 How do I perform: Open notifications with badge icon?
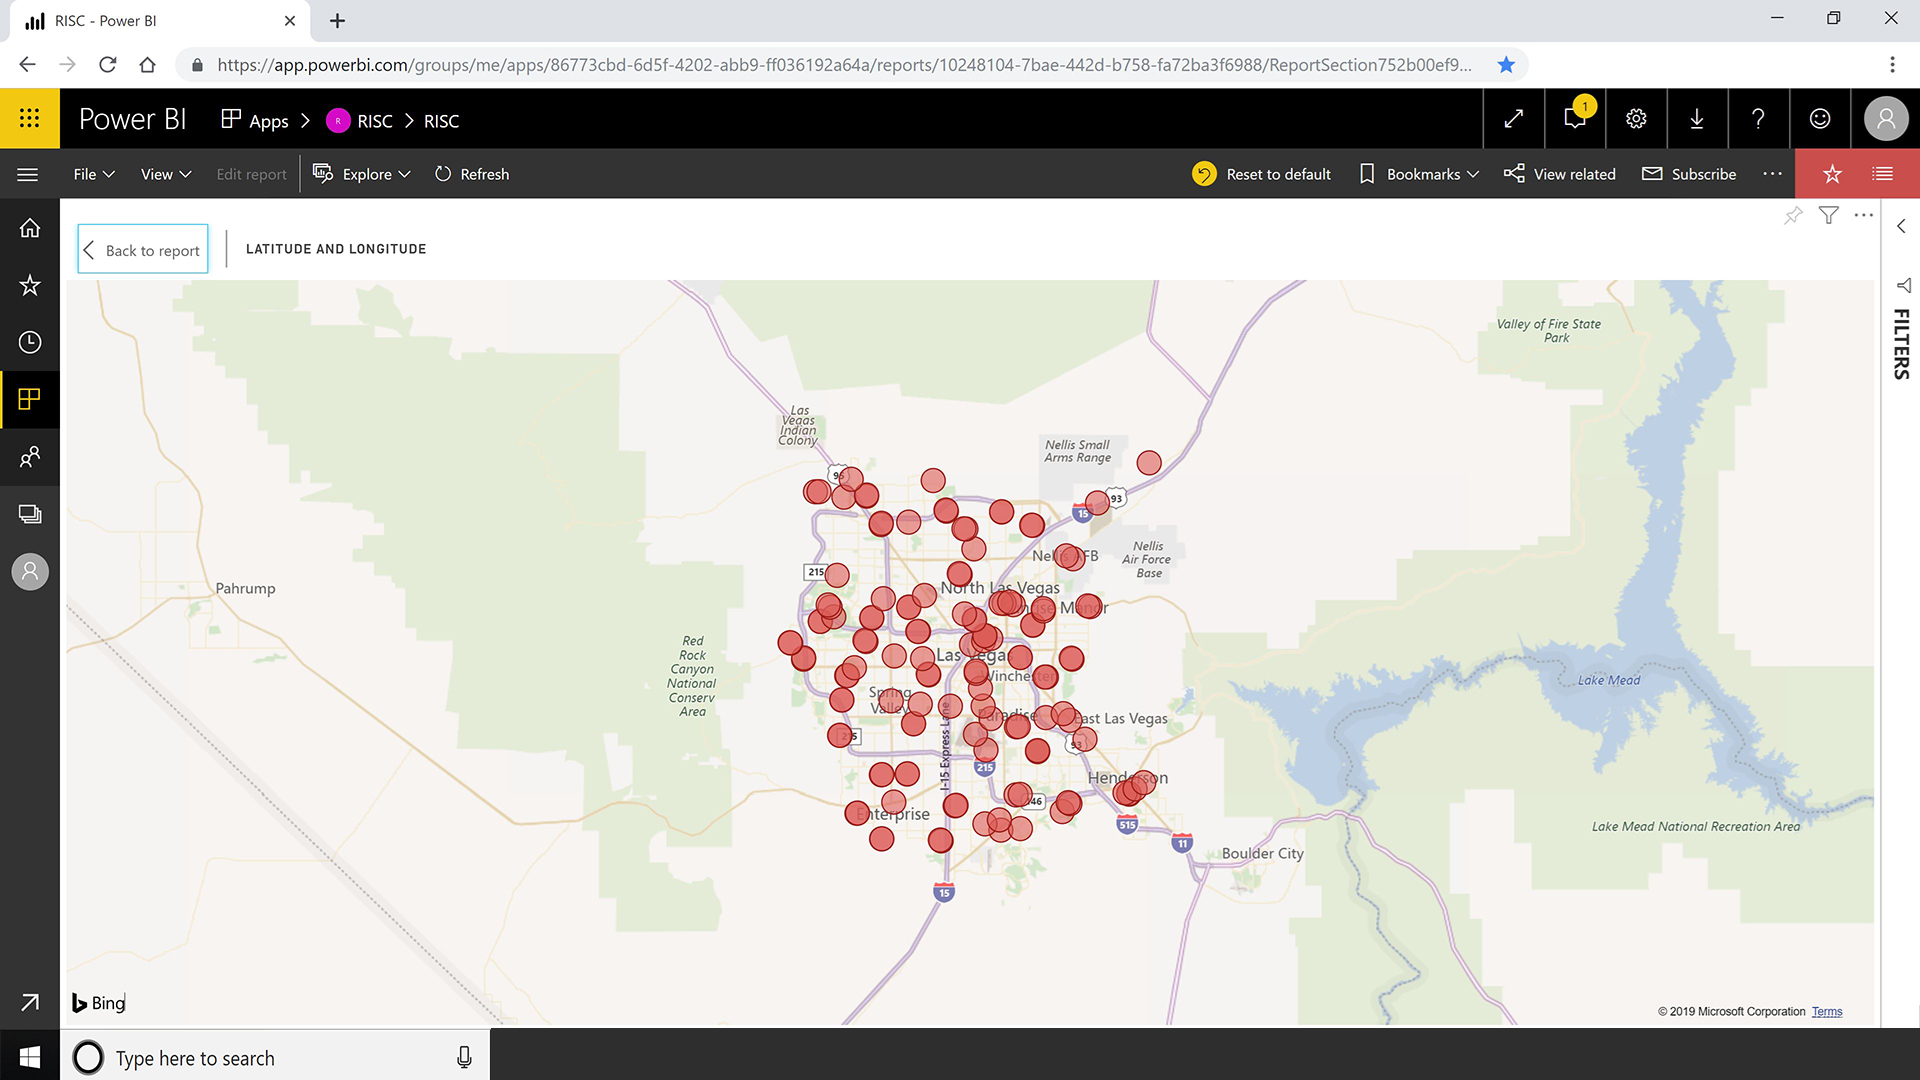(1574, 119)
